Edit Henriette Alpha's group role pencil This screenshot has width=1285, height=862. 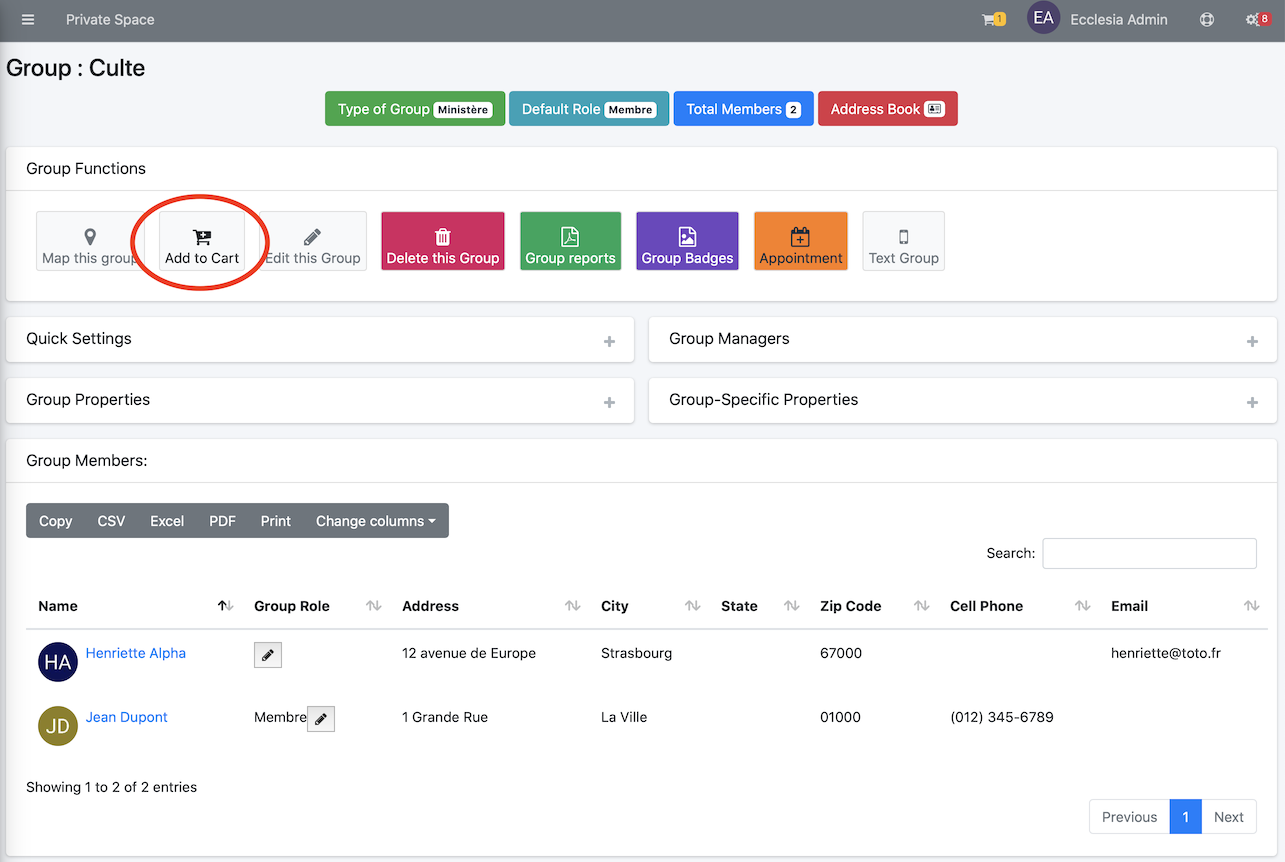pyautogui.click(x=268, y=655)
